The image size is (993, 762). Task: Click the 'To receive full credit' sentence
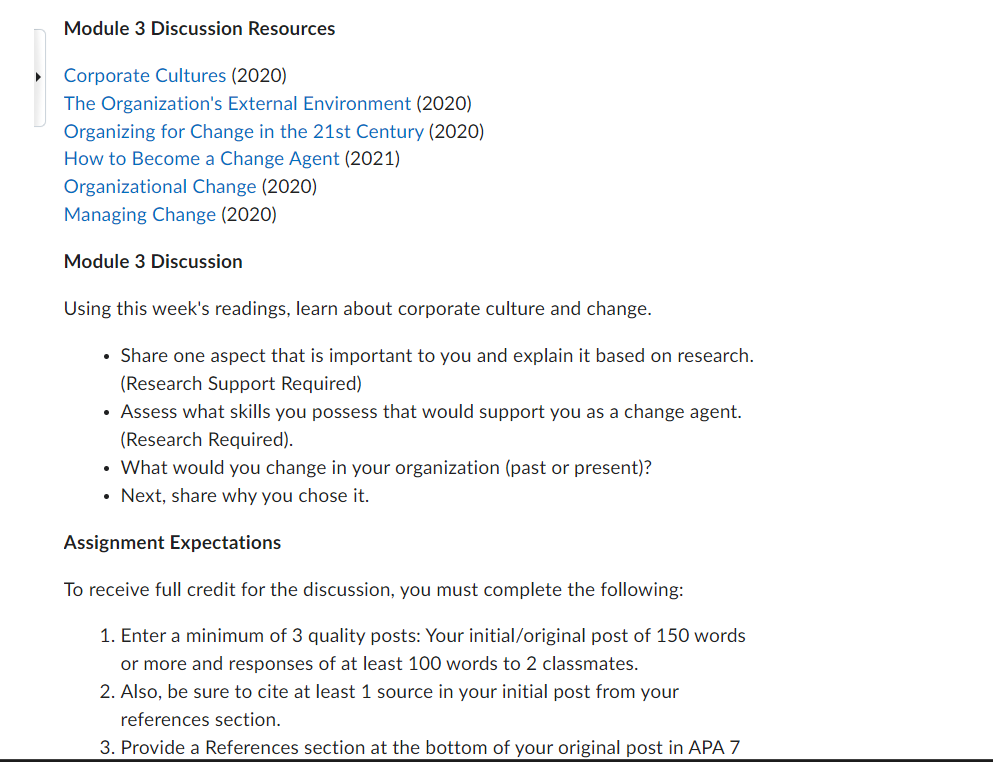click(374, 590)
